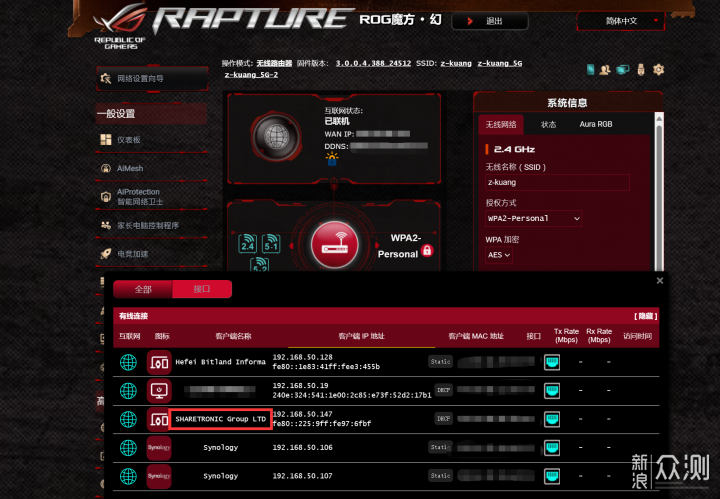Click the SHARETRONIC Group LTD client name
Screen dimensions: 720x499
pyautogui.click(x=220, y=419)
